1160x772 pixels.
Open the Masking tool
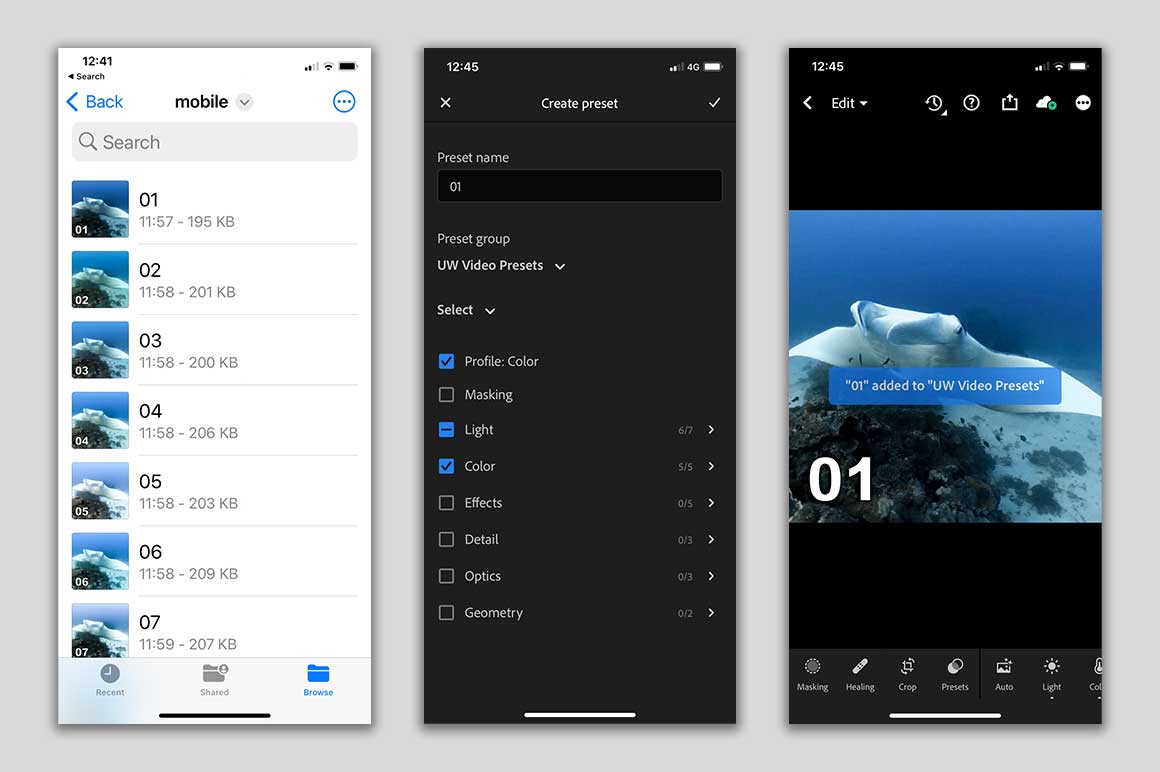click(x=812, y=673)
